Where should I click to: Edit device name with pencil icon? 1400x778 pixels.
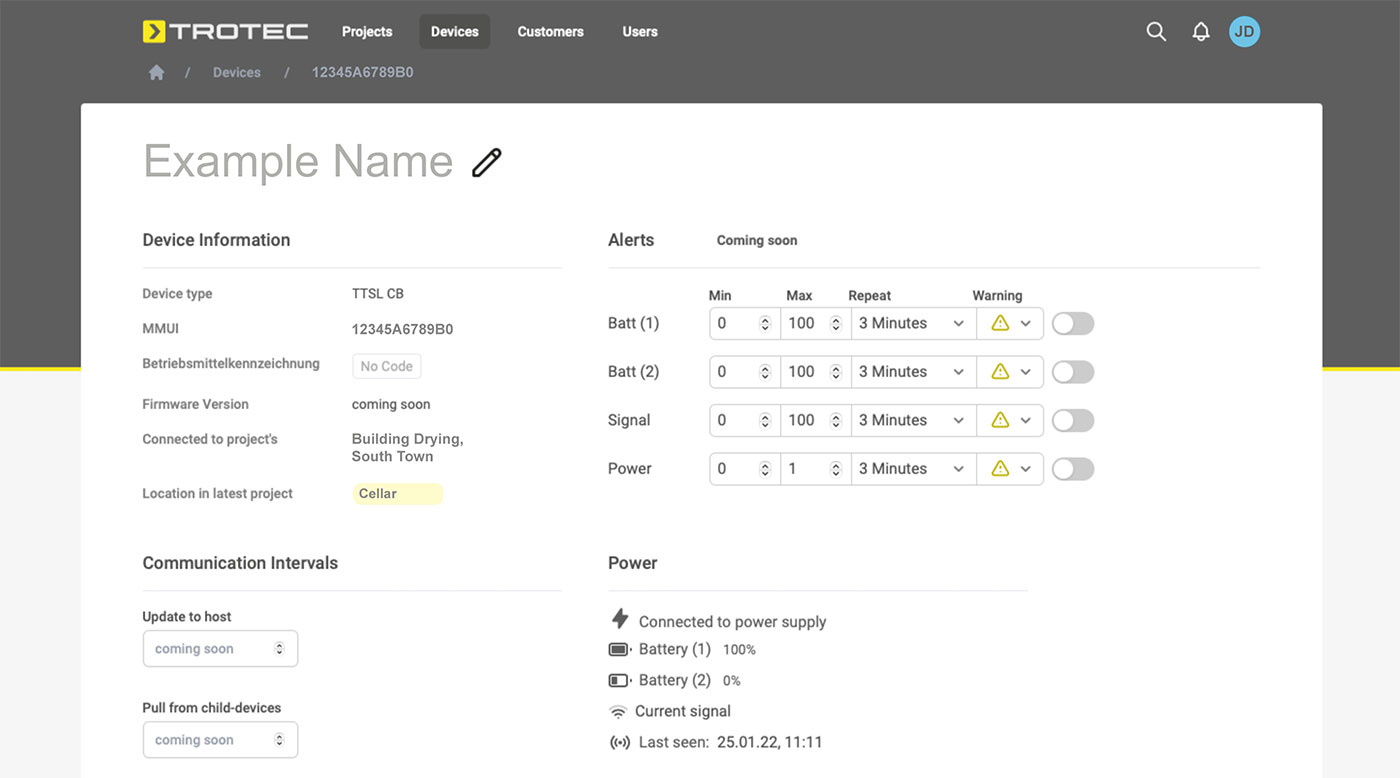point(487,162)
